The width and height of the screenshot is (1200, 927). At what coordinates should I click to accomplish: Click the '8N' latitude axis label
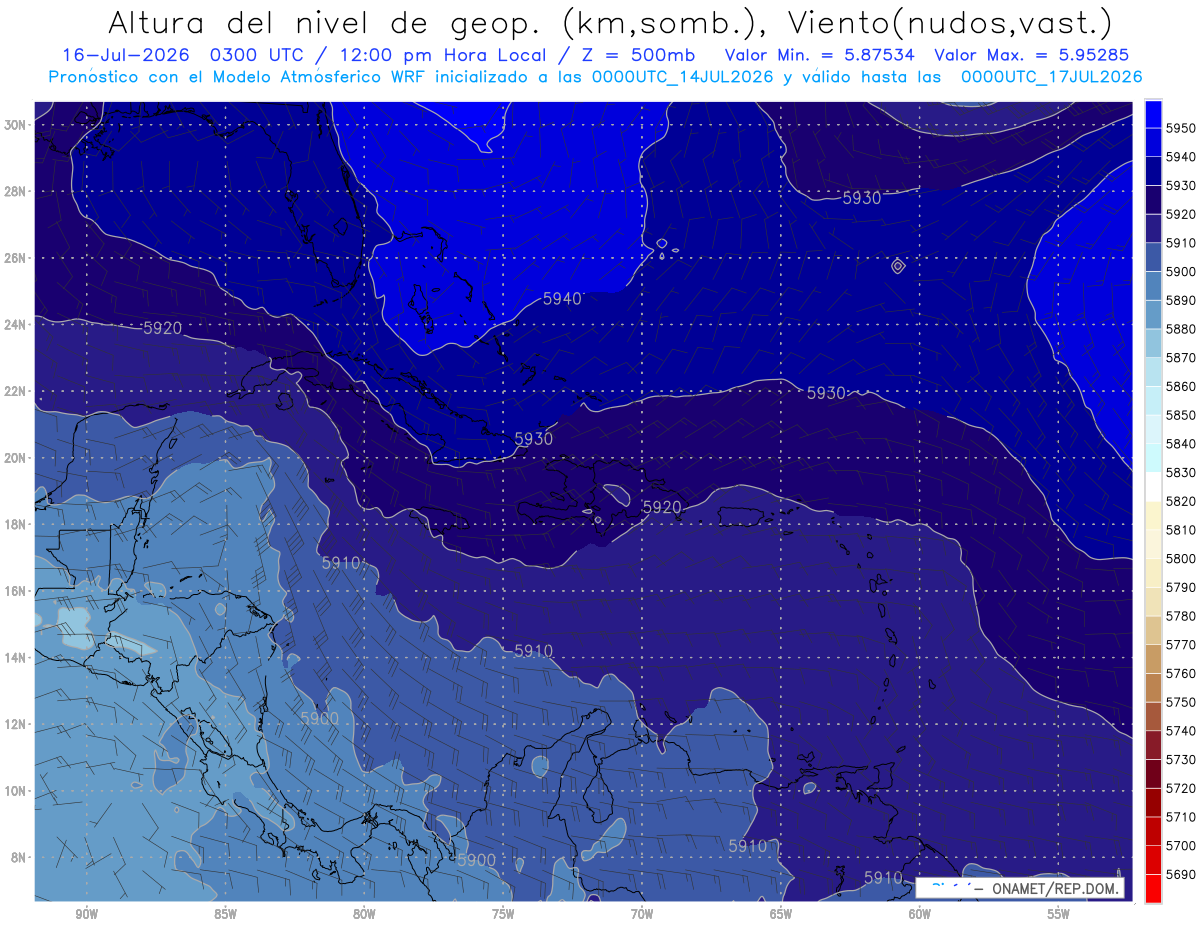(x=20, y=858)
